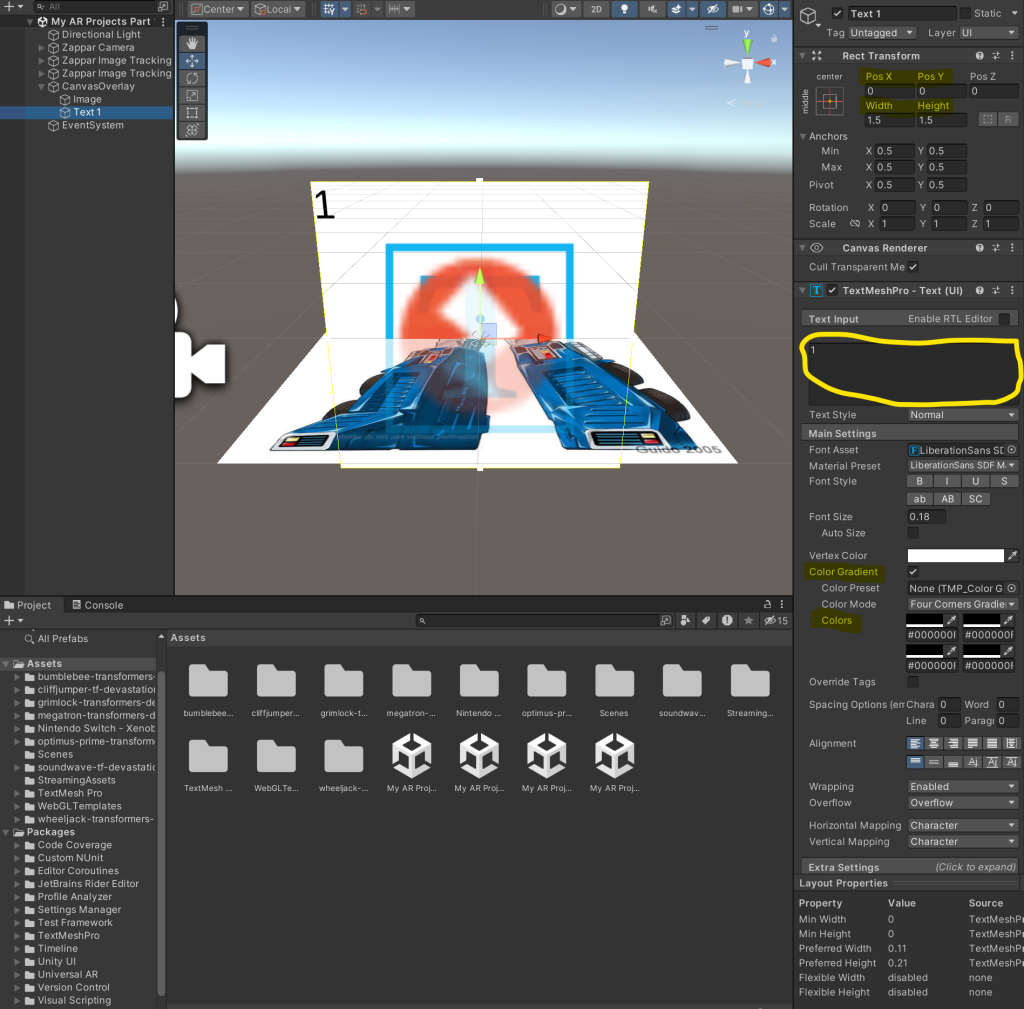Enable the Auto Size checkbox
The width and height of the screenshot is (1024, 1009).
pos(913,533)
